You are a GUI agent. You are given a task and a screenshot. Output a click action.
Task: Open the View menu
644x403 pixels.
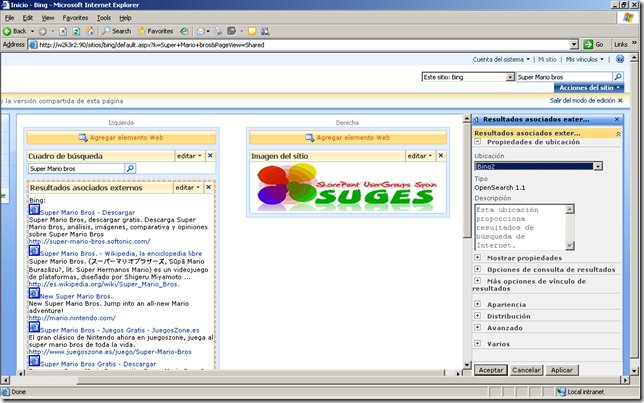(x=48, y=18)
